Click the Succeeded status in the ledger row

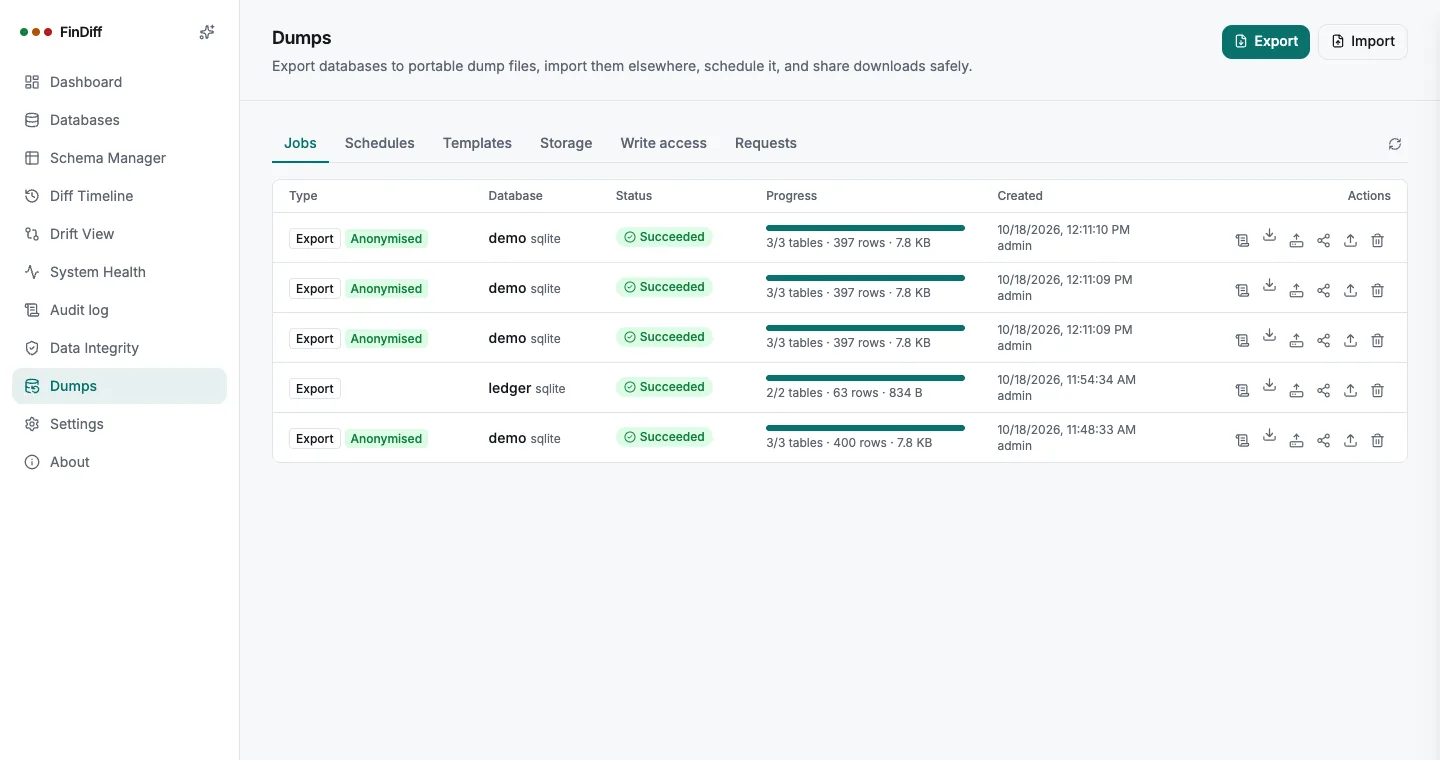coord(664,387)
